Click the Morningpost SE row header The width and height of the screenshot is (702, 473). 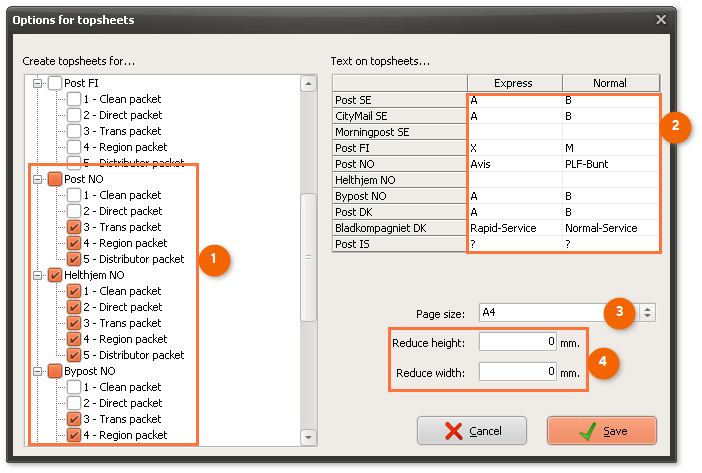[399, 132]
